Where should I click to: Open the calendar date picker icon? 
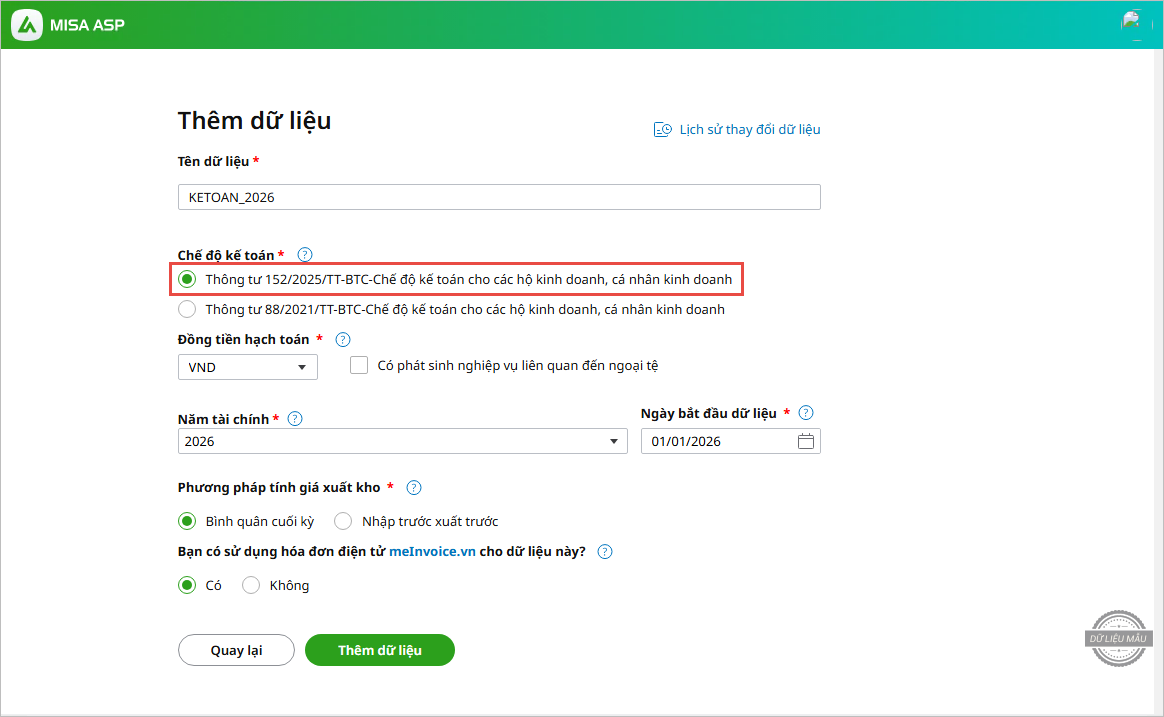pyautogui.click(x=806, y=441)
